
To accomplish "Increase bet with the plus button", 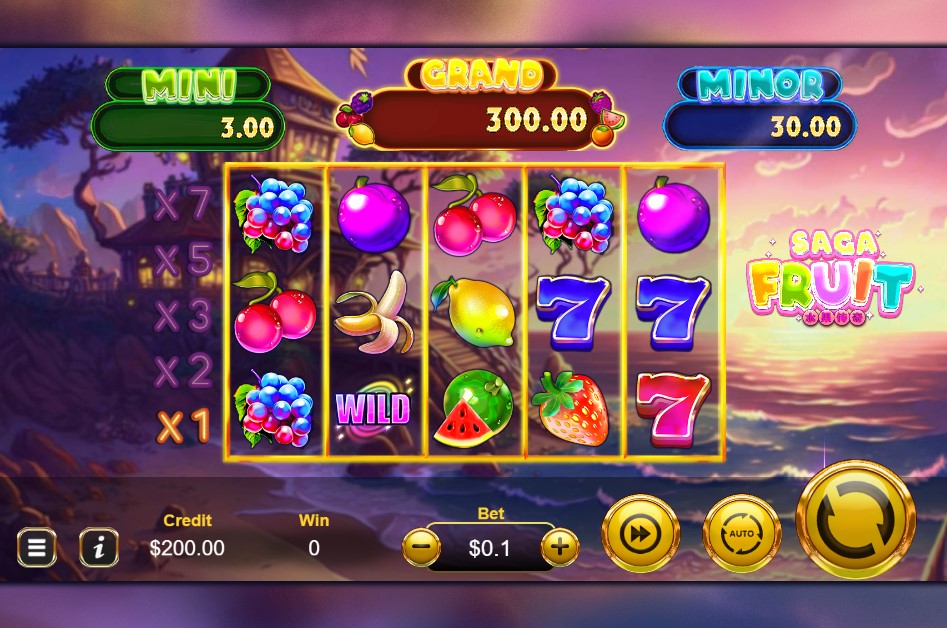I will coord(560,546).
